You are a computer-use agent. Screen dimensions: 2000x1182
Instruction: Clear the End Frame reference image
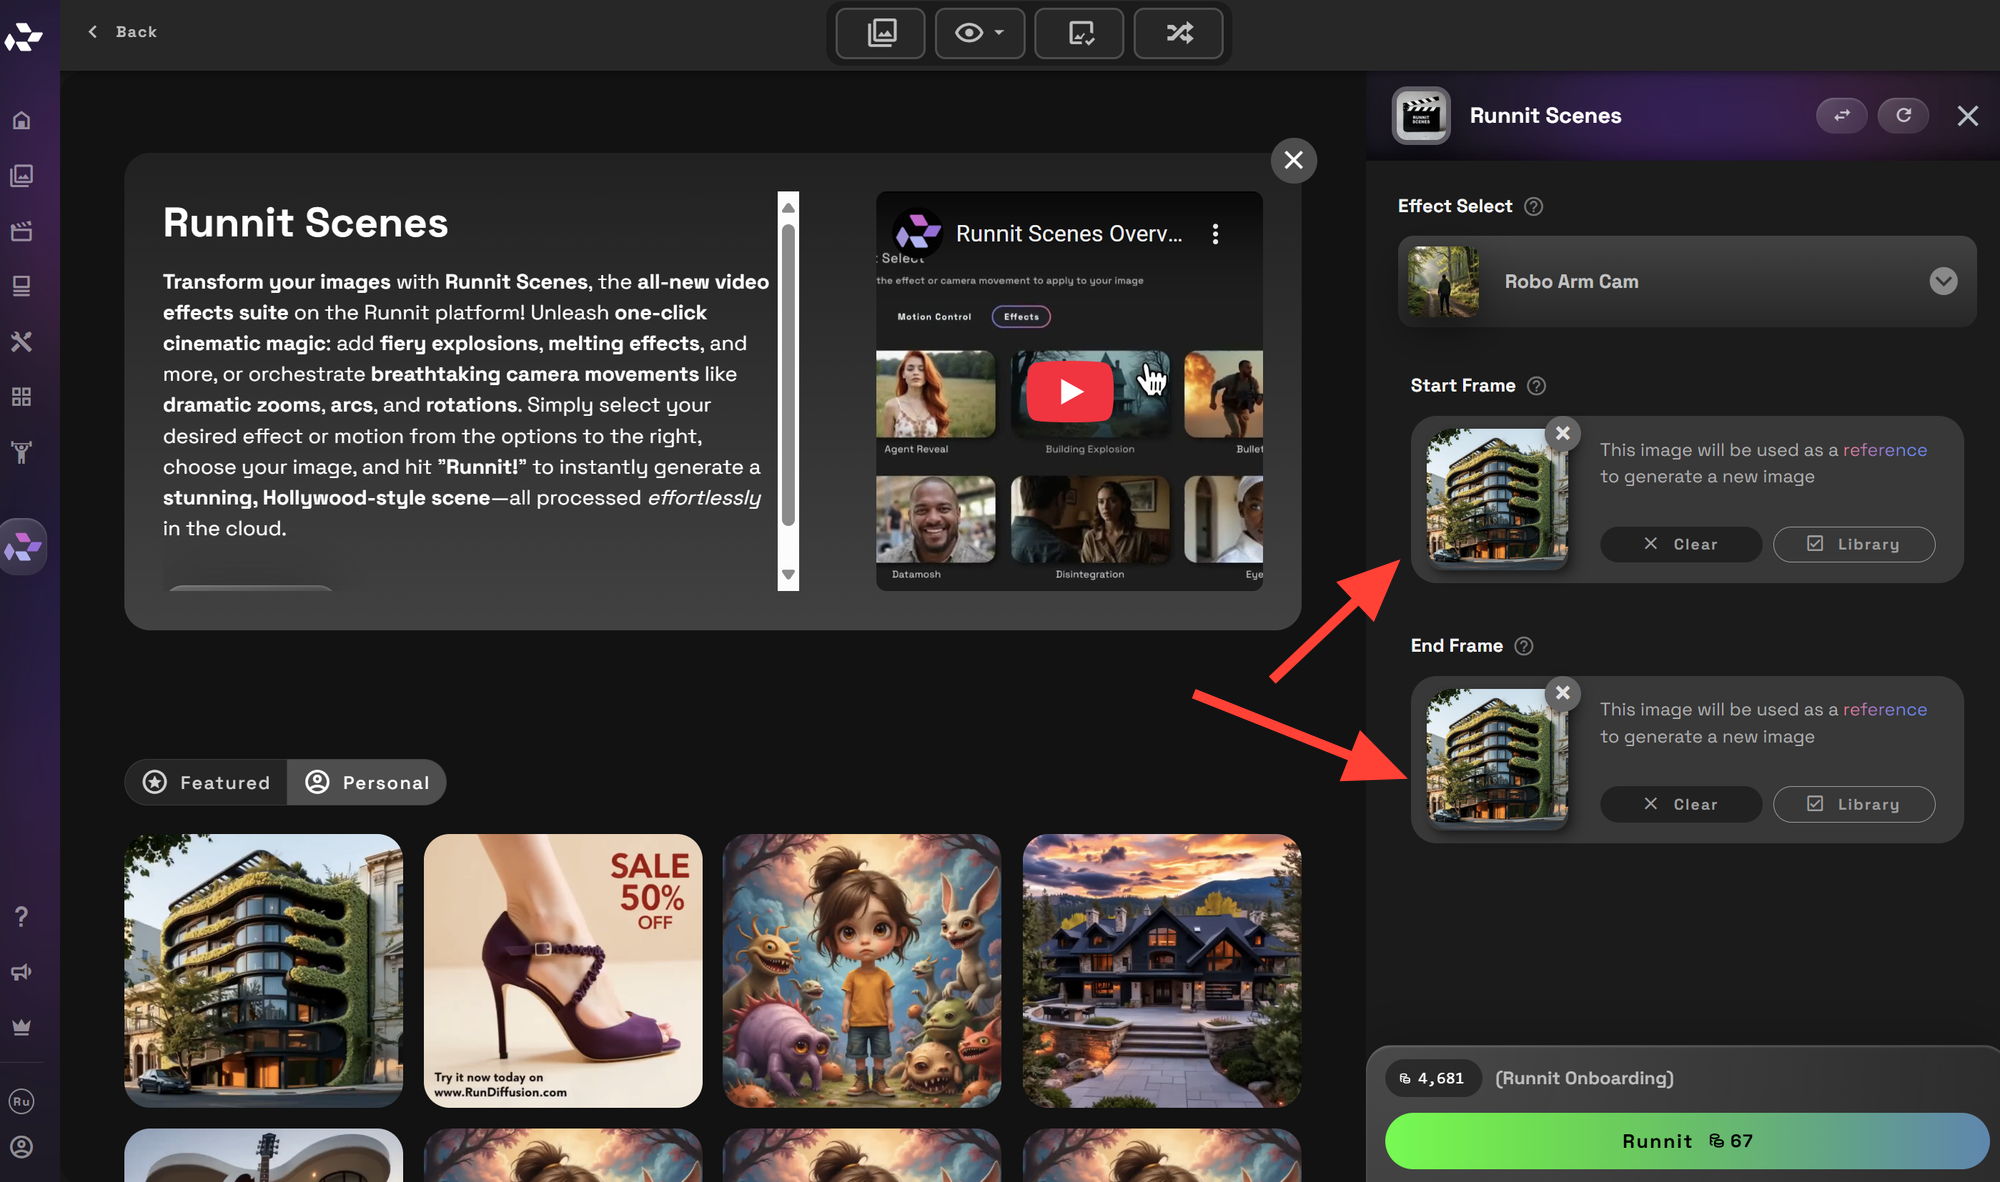1680,804
